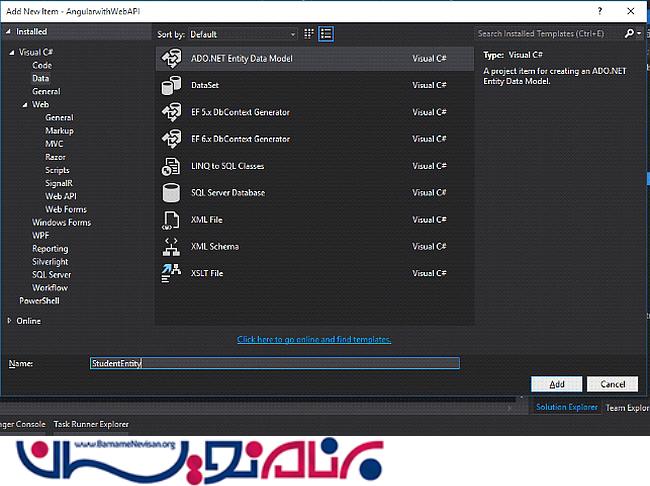
Task: Select the Razor category
Action: pos(55,157)
